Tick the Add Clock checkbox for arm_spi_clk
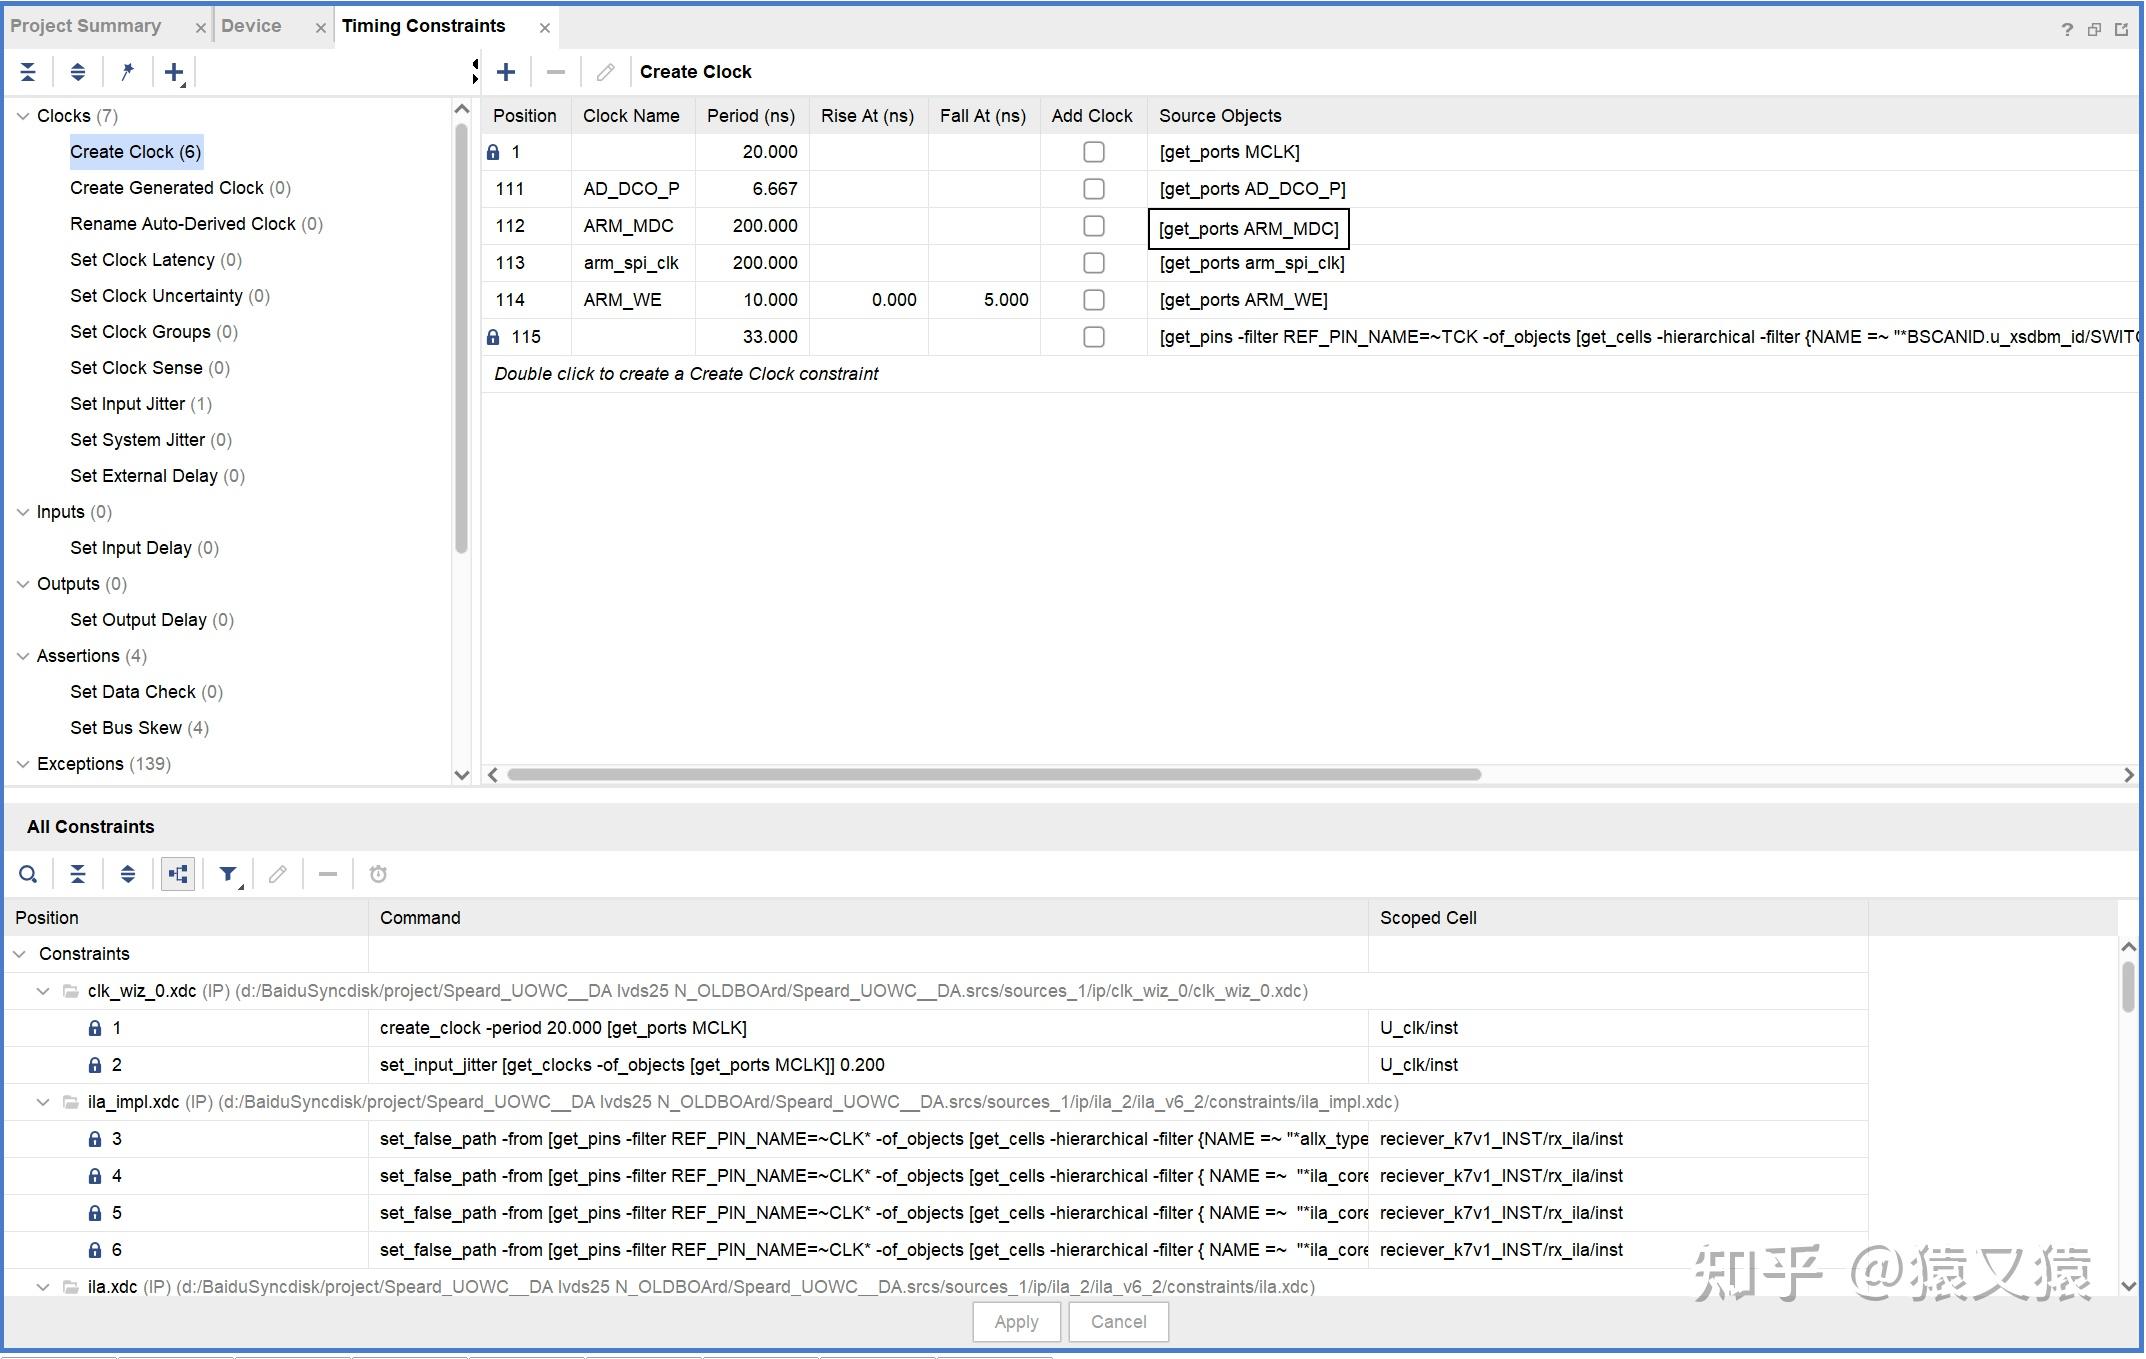 tap(1094, 263)
